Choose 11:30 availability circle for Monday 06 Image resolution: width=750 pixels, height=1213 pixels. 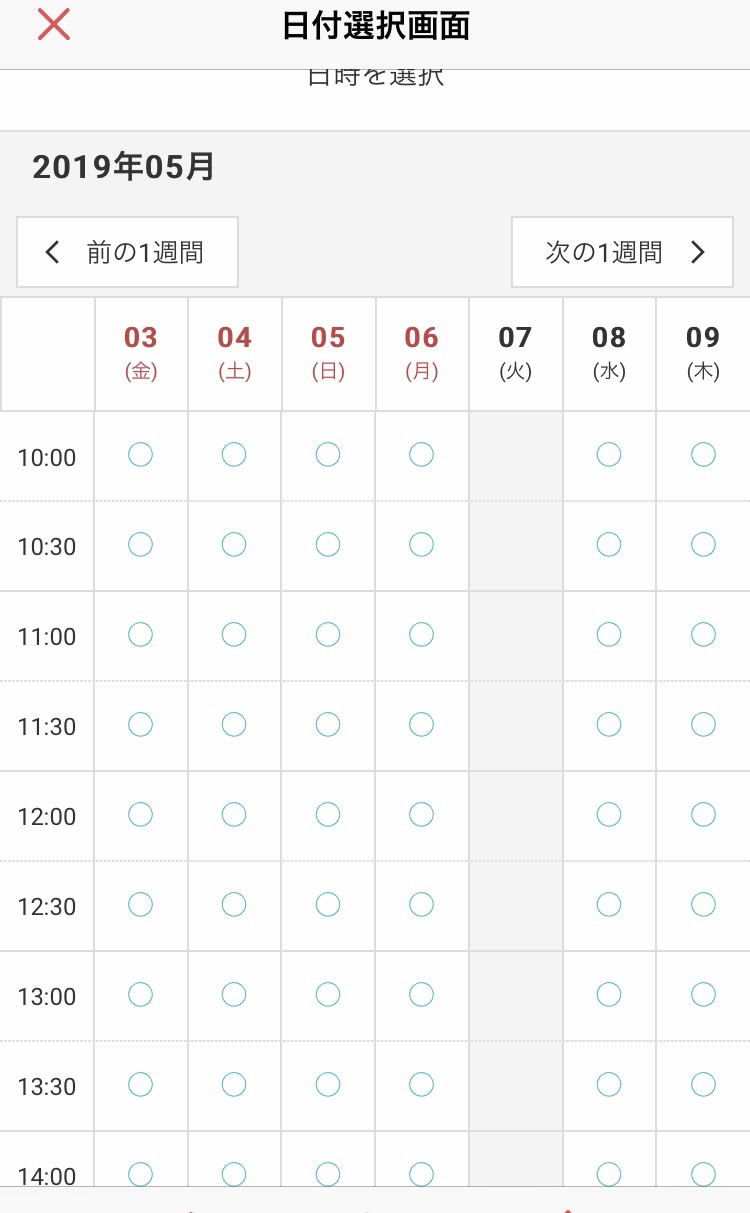(422, 725)
